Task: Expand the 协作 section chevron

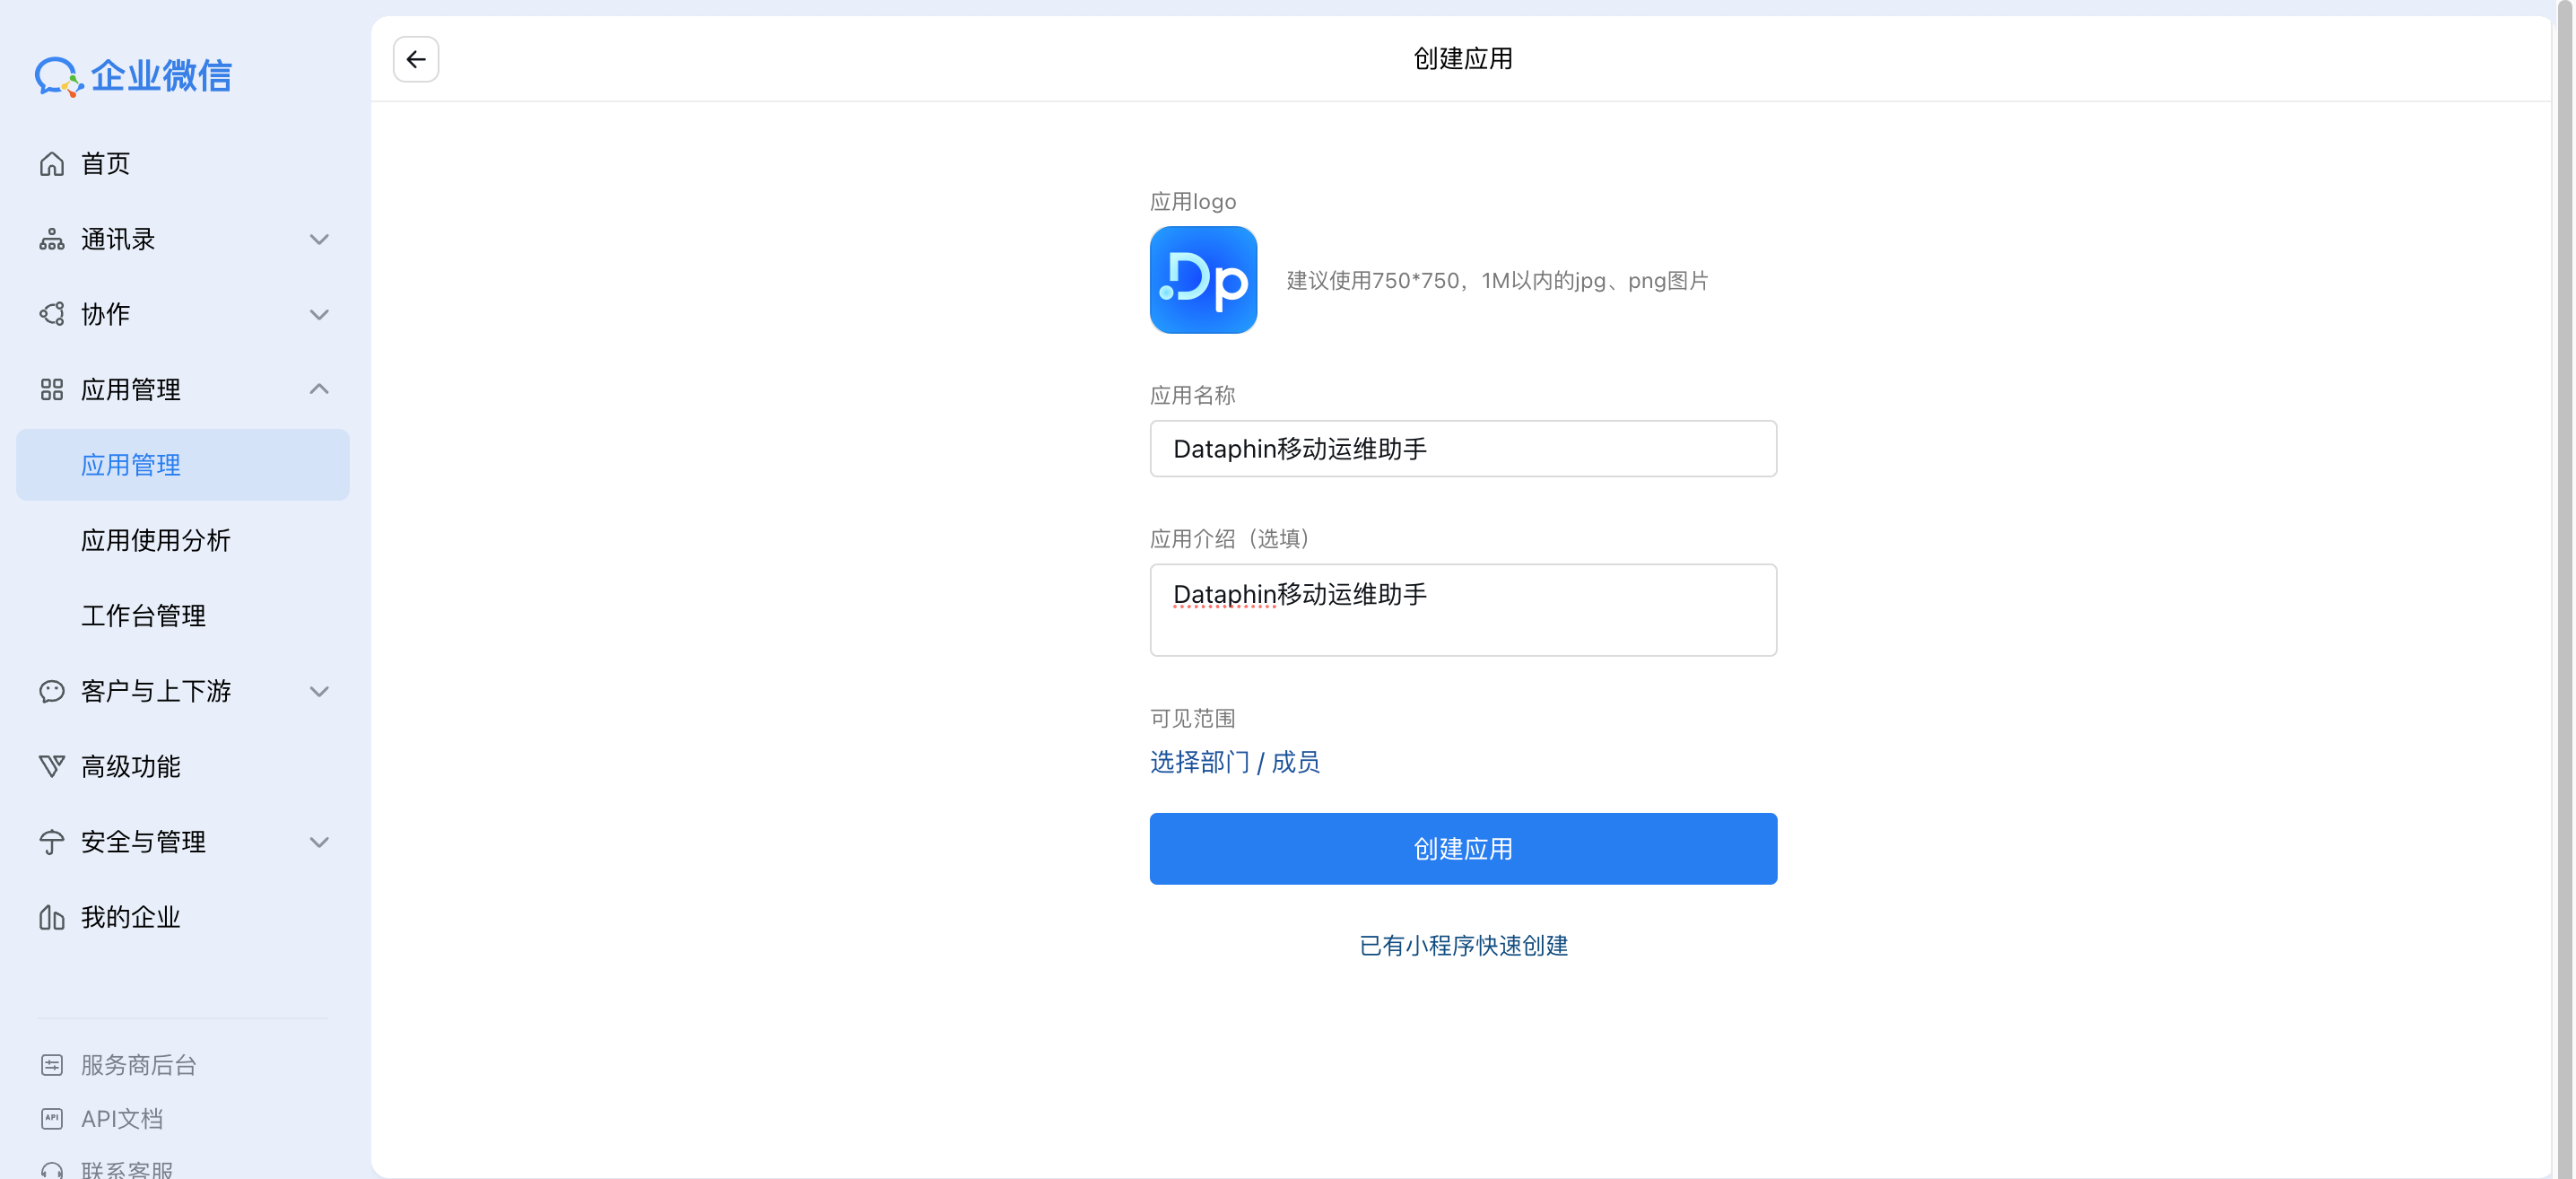Action: 319,315
